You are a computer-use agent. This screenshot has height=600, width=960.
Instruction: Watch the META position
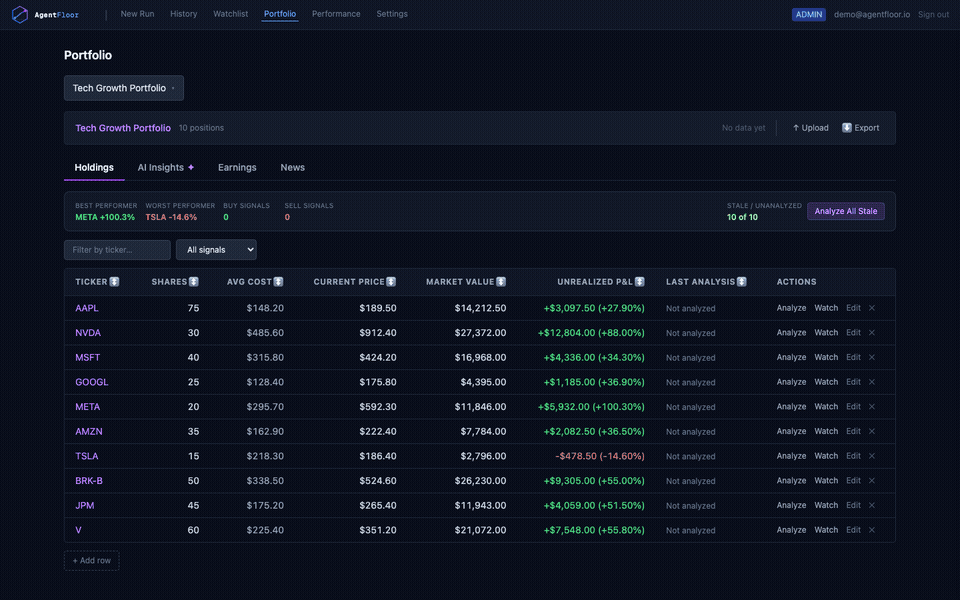click(826, 407)
